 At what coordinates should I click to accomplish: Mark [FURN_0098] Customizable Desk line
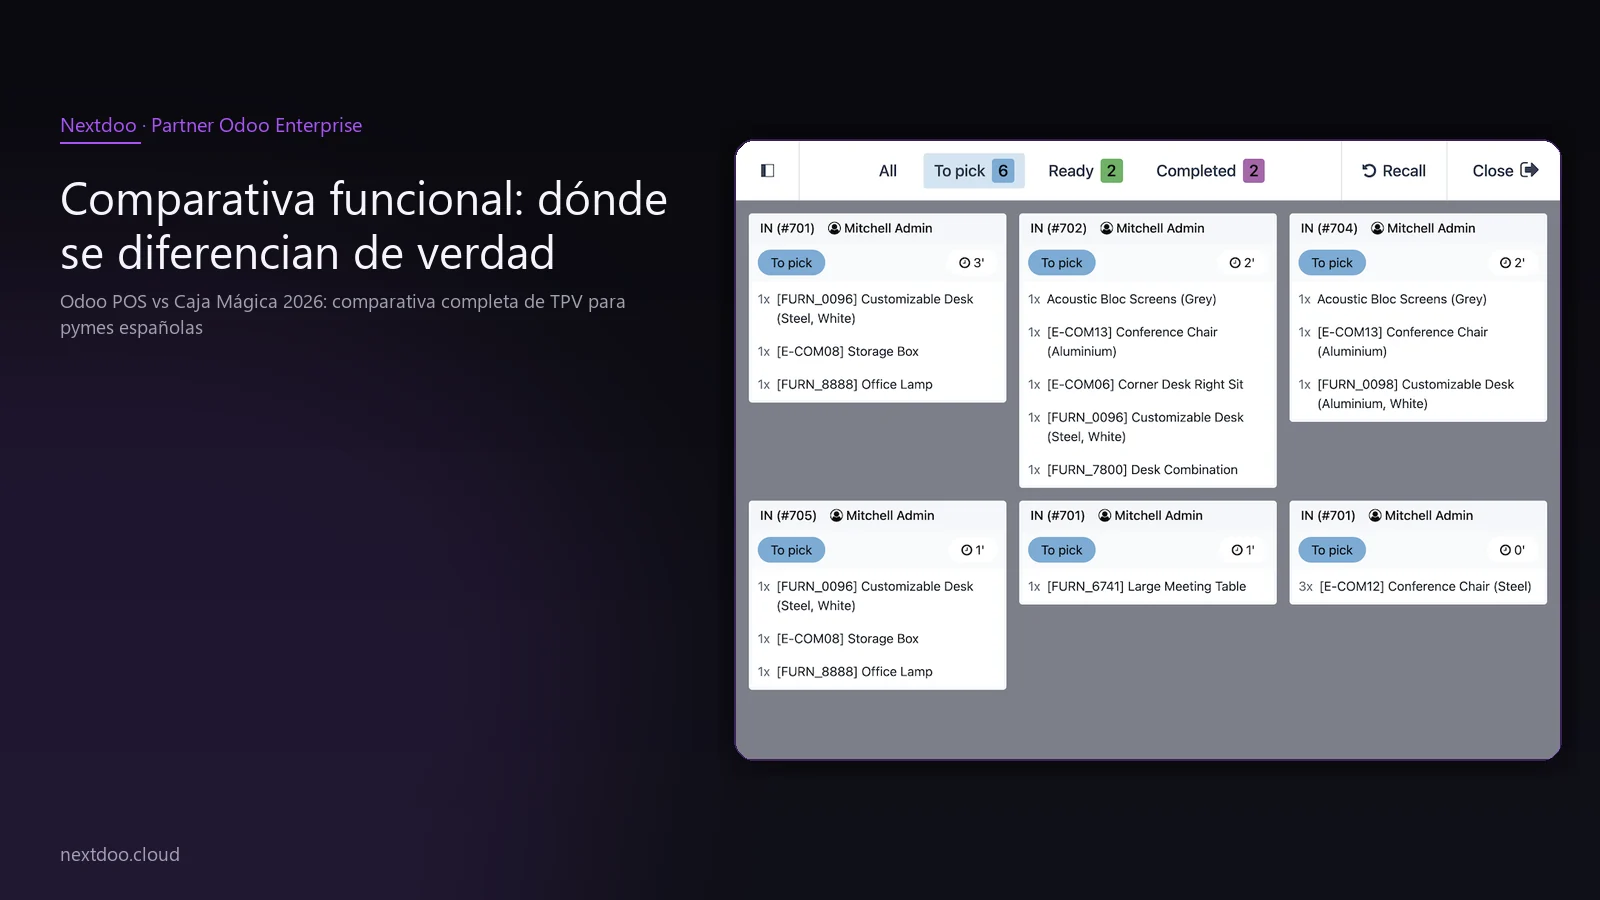click(x=1418, y=394)
